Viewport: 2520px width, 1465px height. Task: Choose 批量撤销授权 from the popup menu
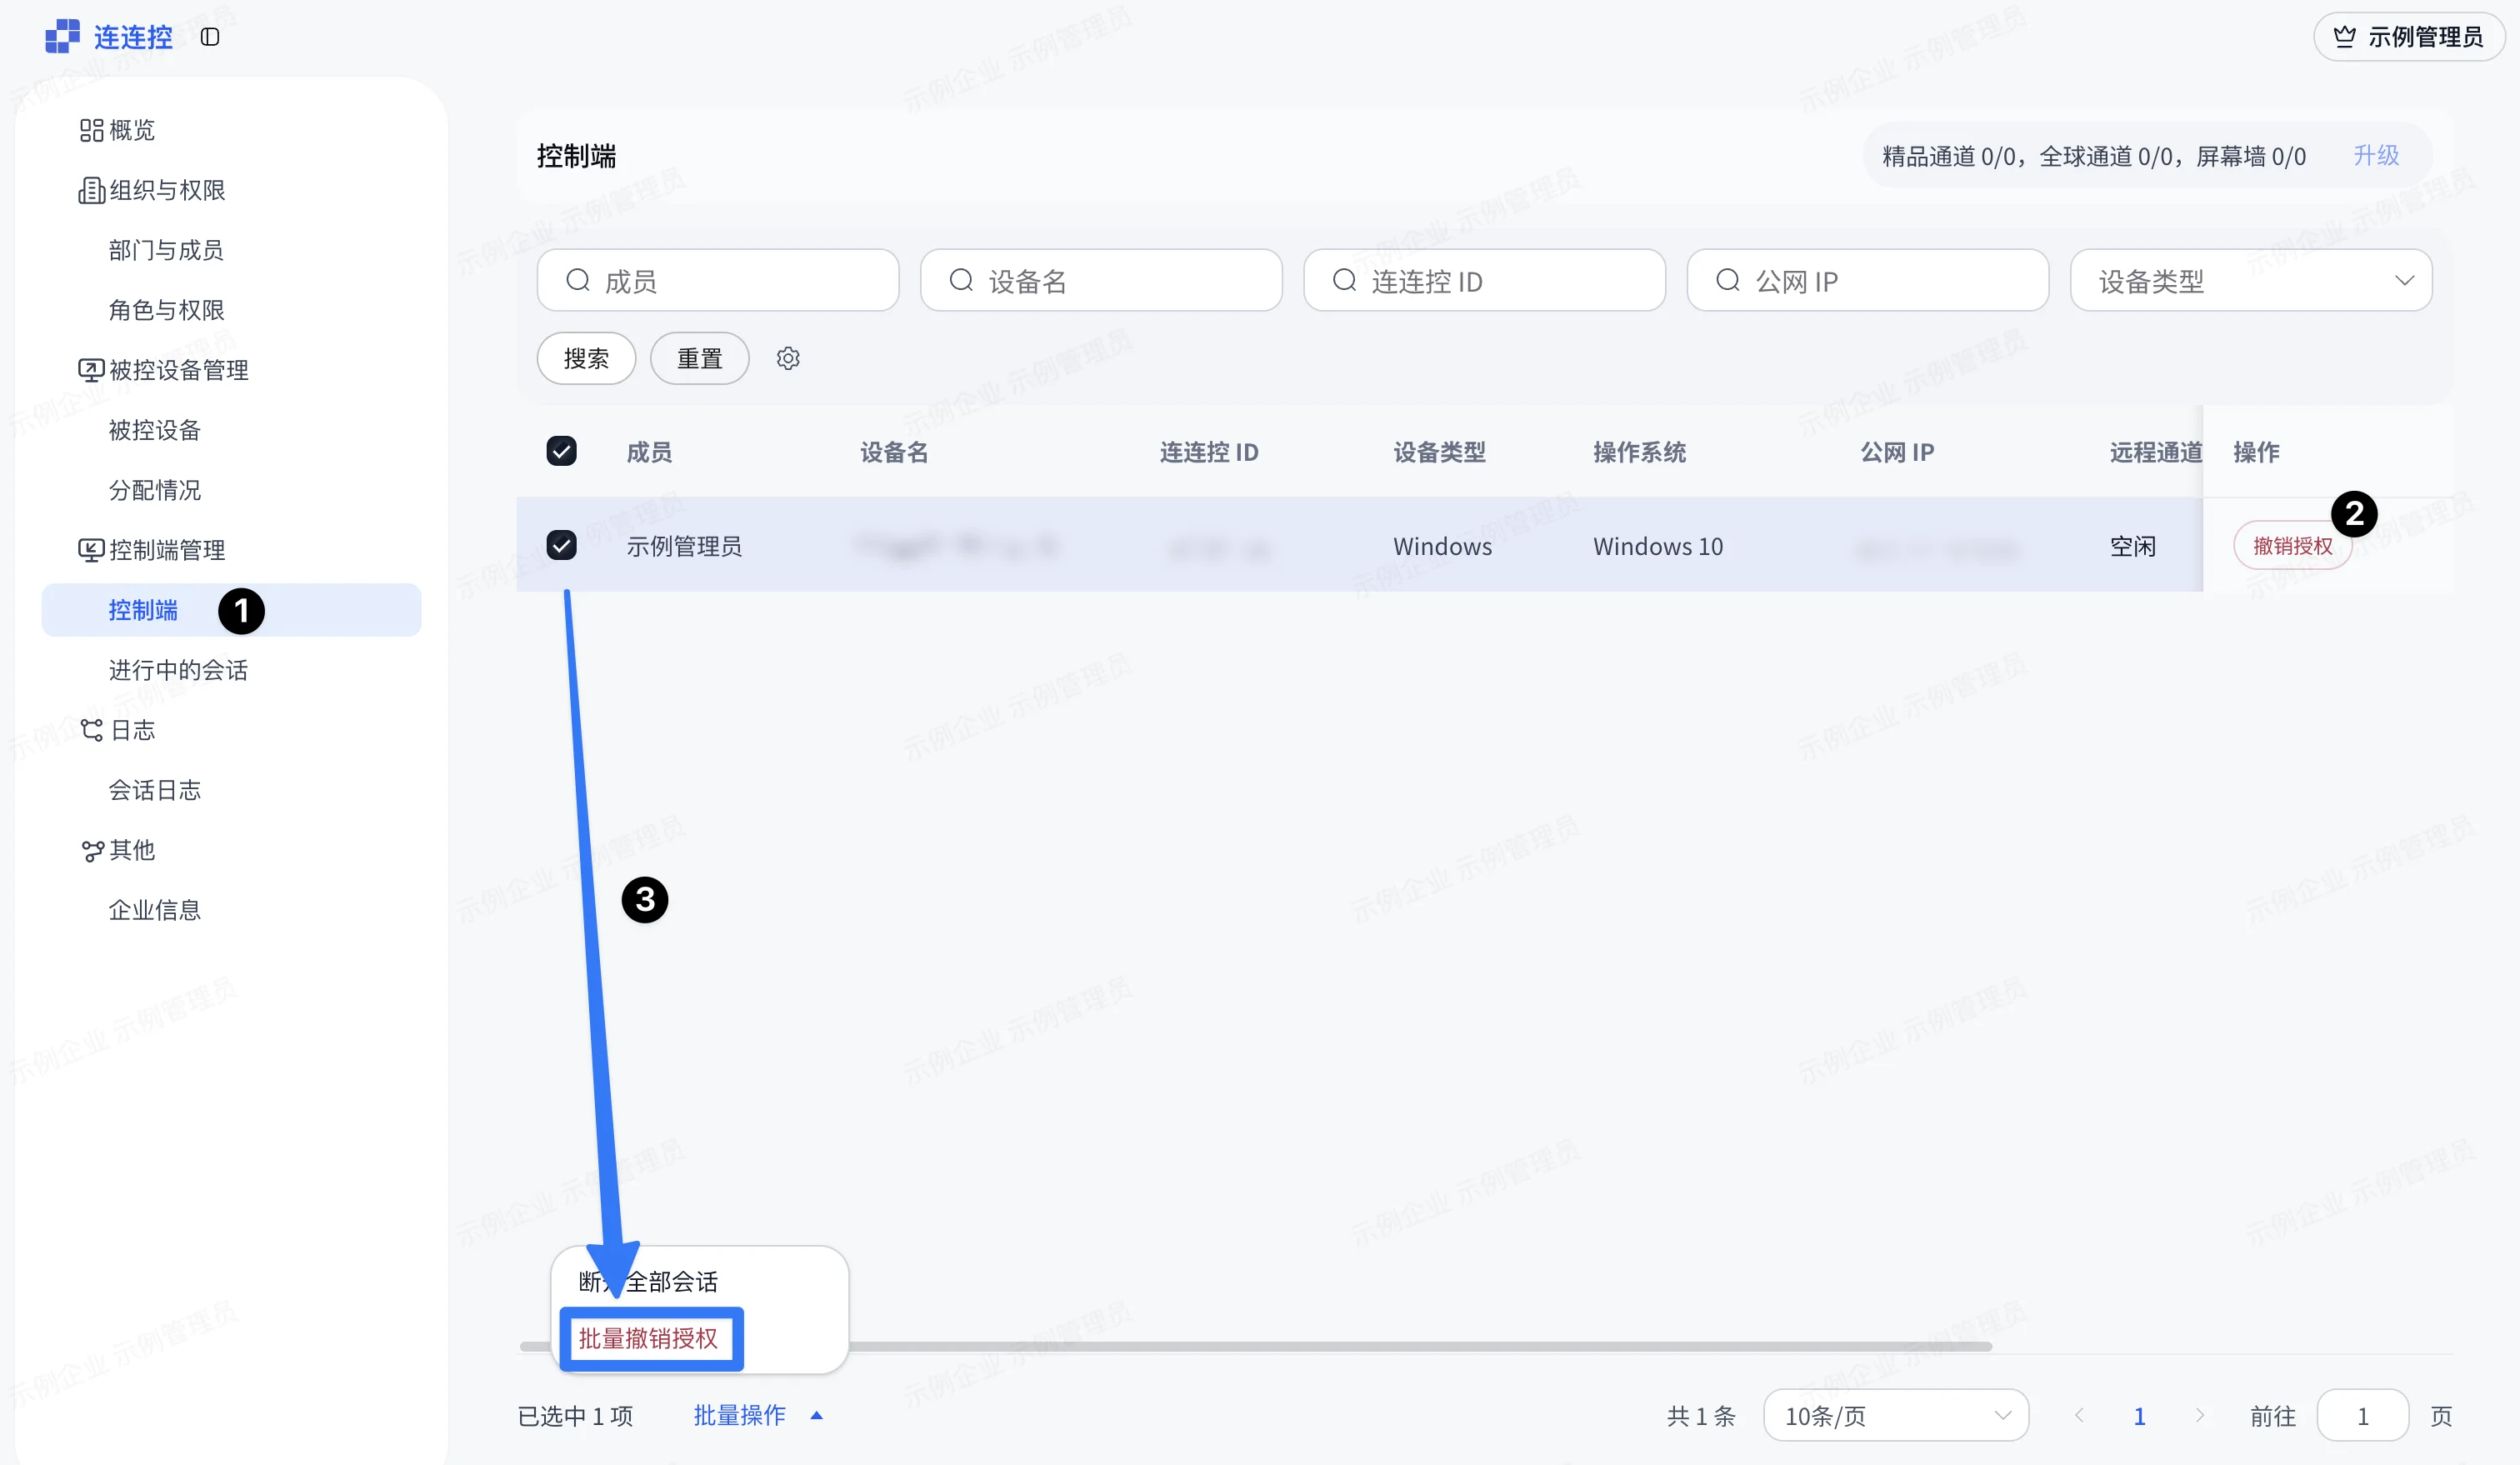[x=650, y=1338]
